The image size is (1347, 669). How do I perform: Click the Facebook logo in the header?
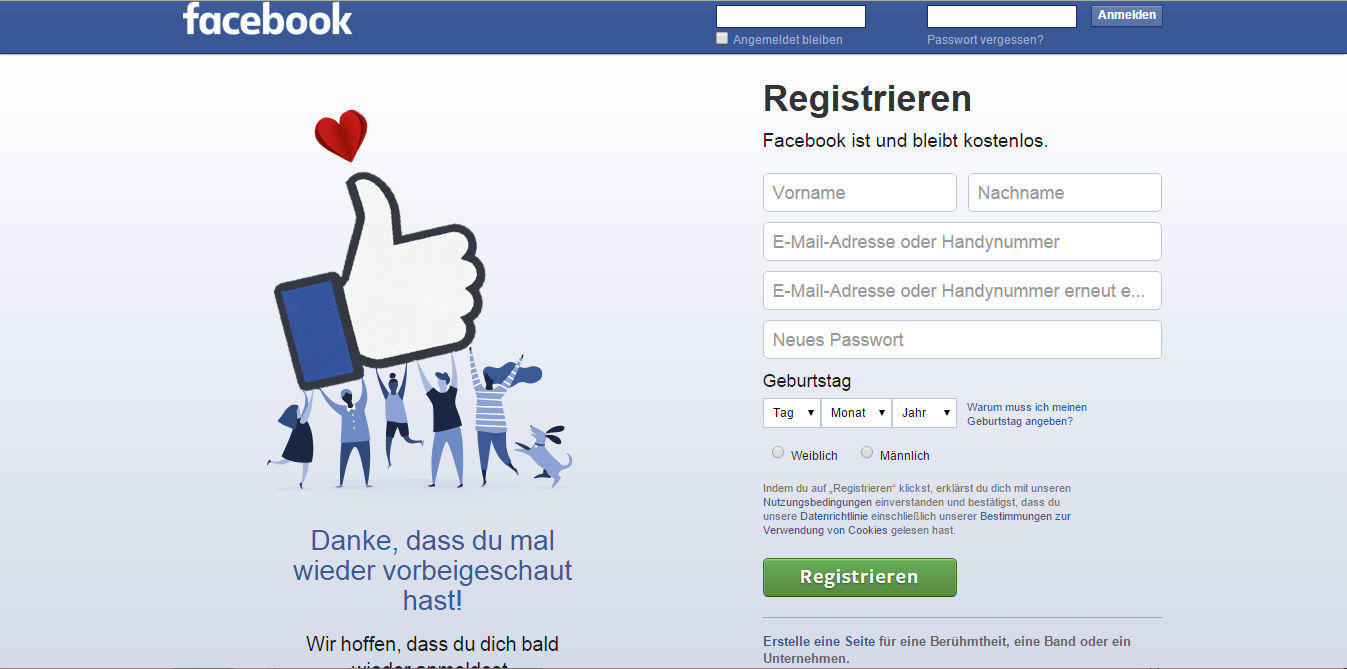click(267, 19)
